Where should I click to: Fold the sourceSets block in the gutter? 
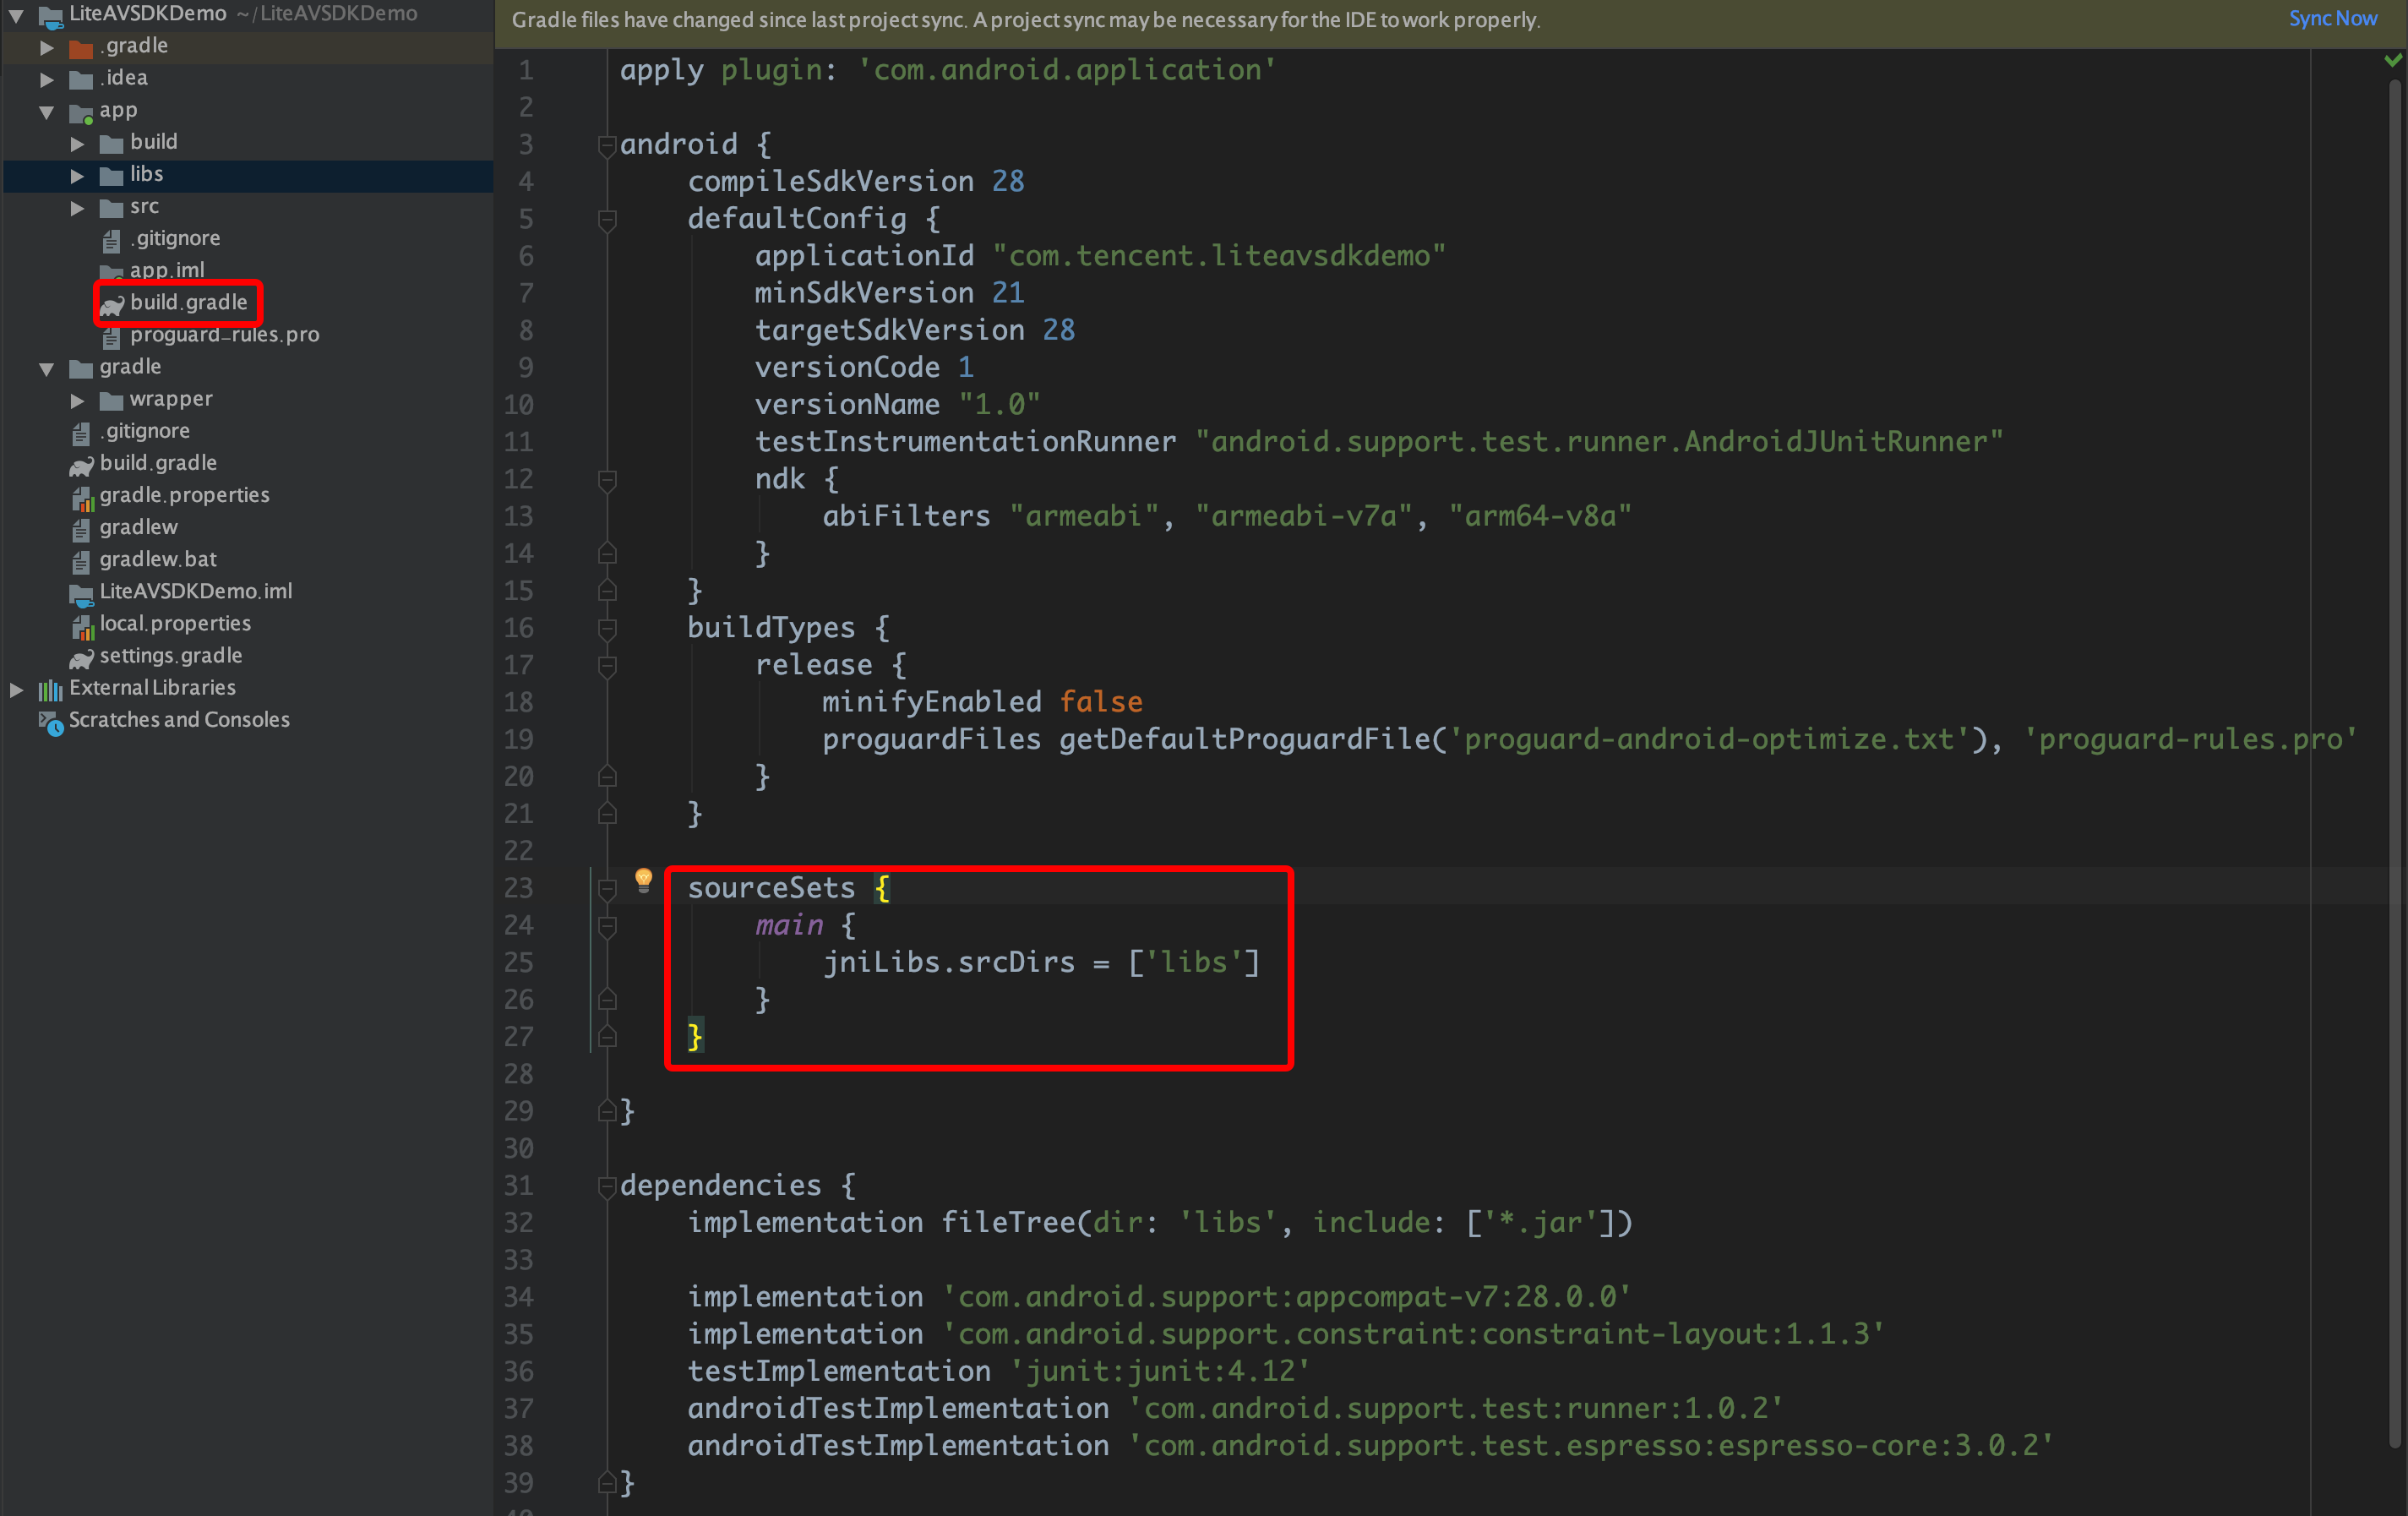(606, 888)
